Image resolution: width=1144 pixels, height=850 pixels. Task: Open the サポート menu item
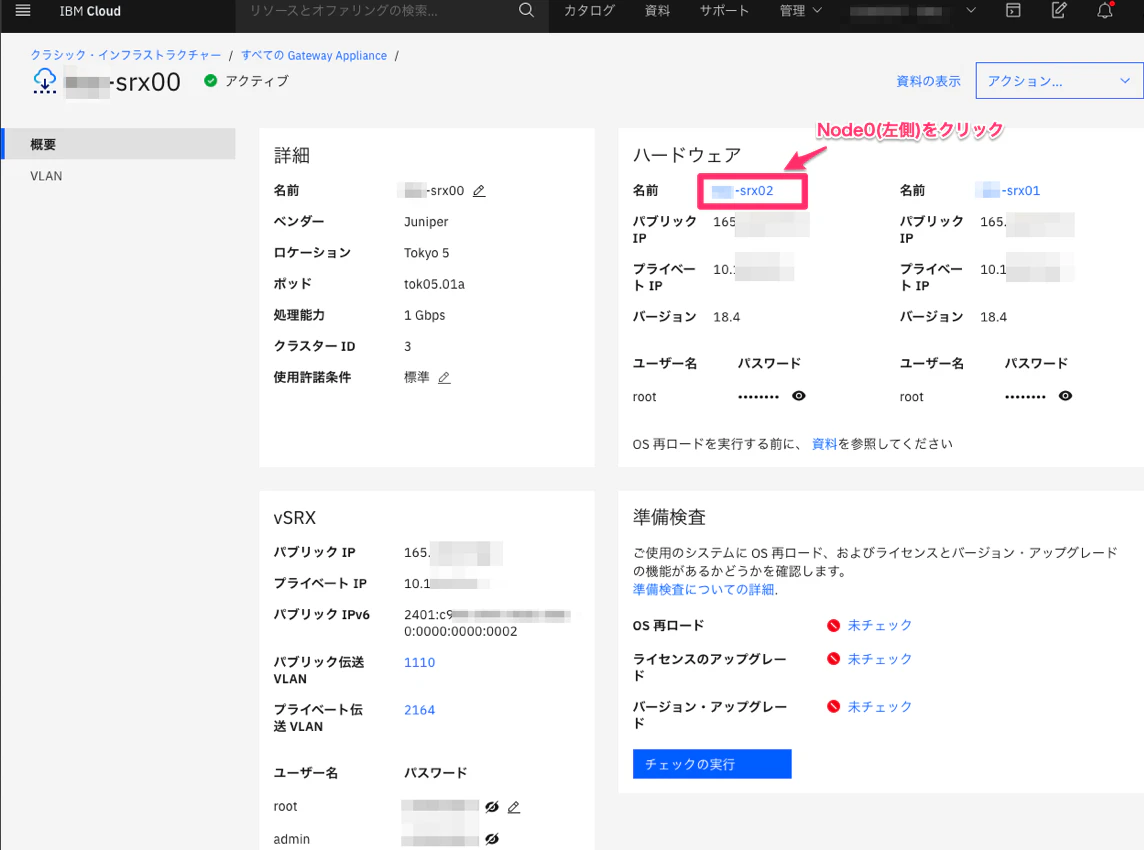[x=724, y=11]
